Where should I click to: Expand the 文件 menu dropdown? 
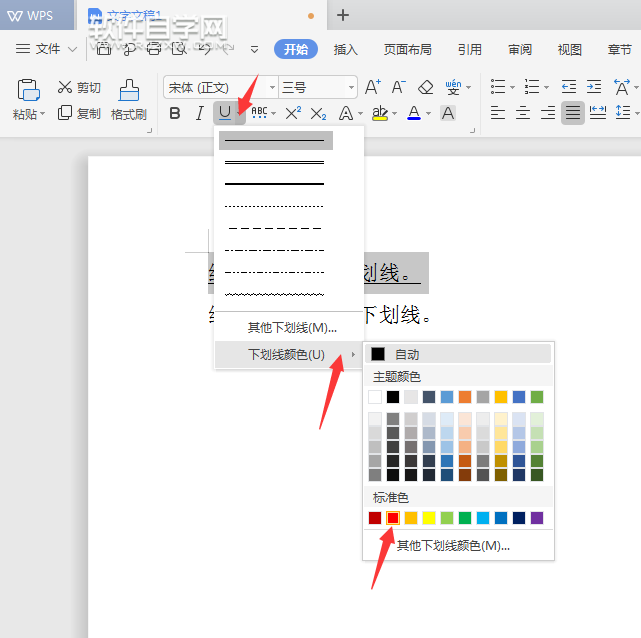(x=47, y=49)
